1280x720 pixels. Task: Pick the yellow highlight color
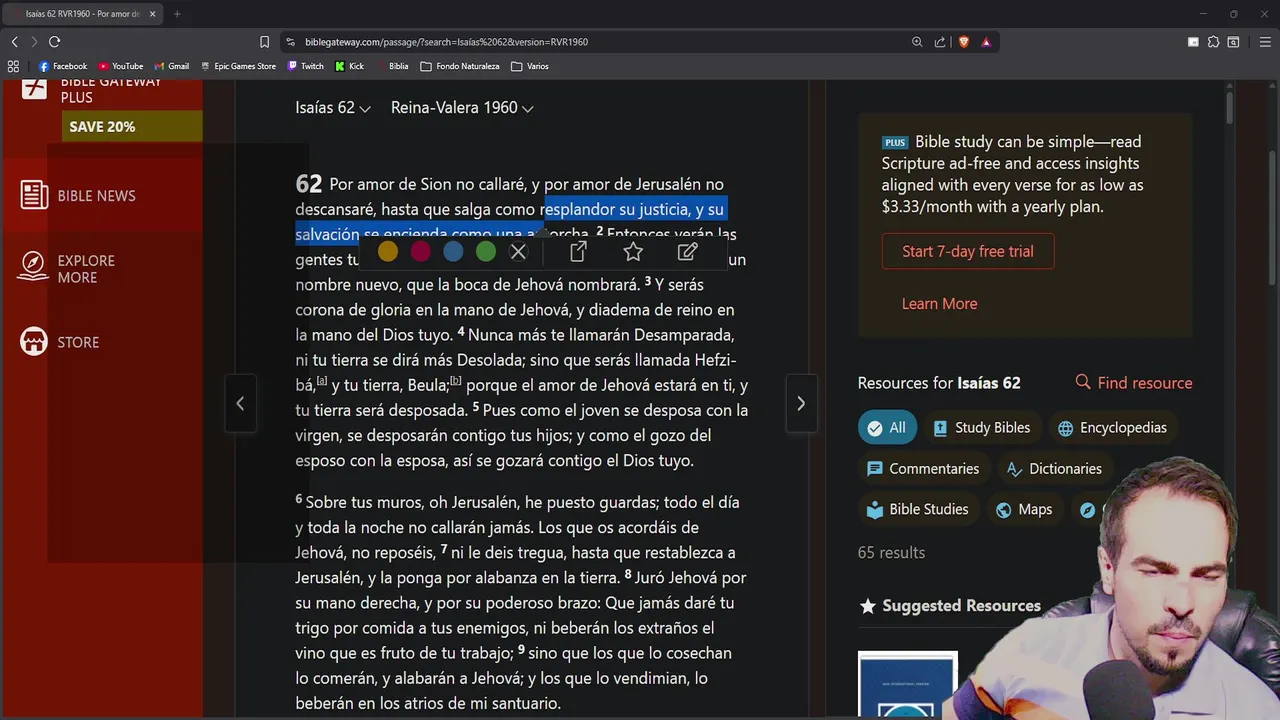388,252
